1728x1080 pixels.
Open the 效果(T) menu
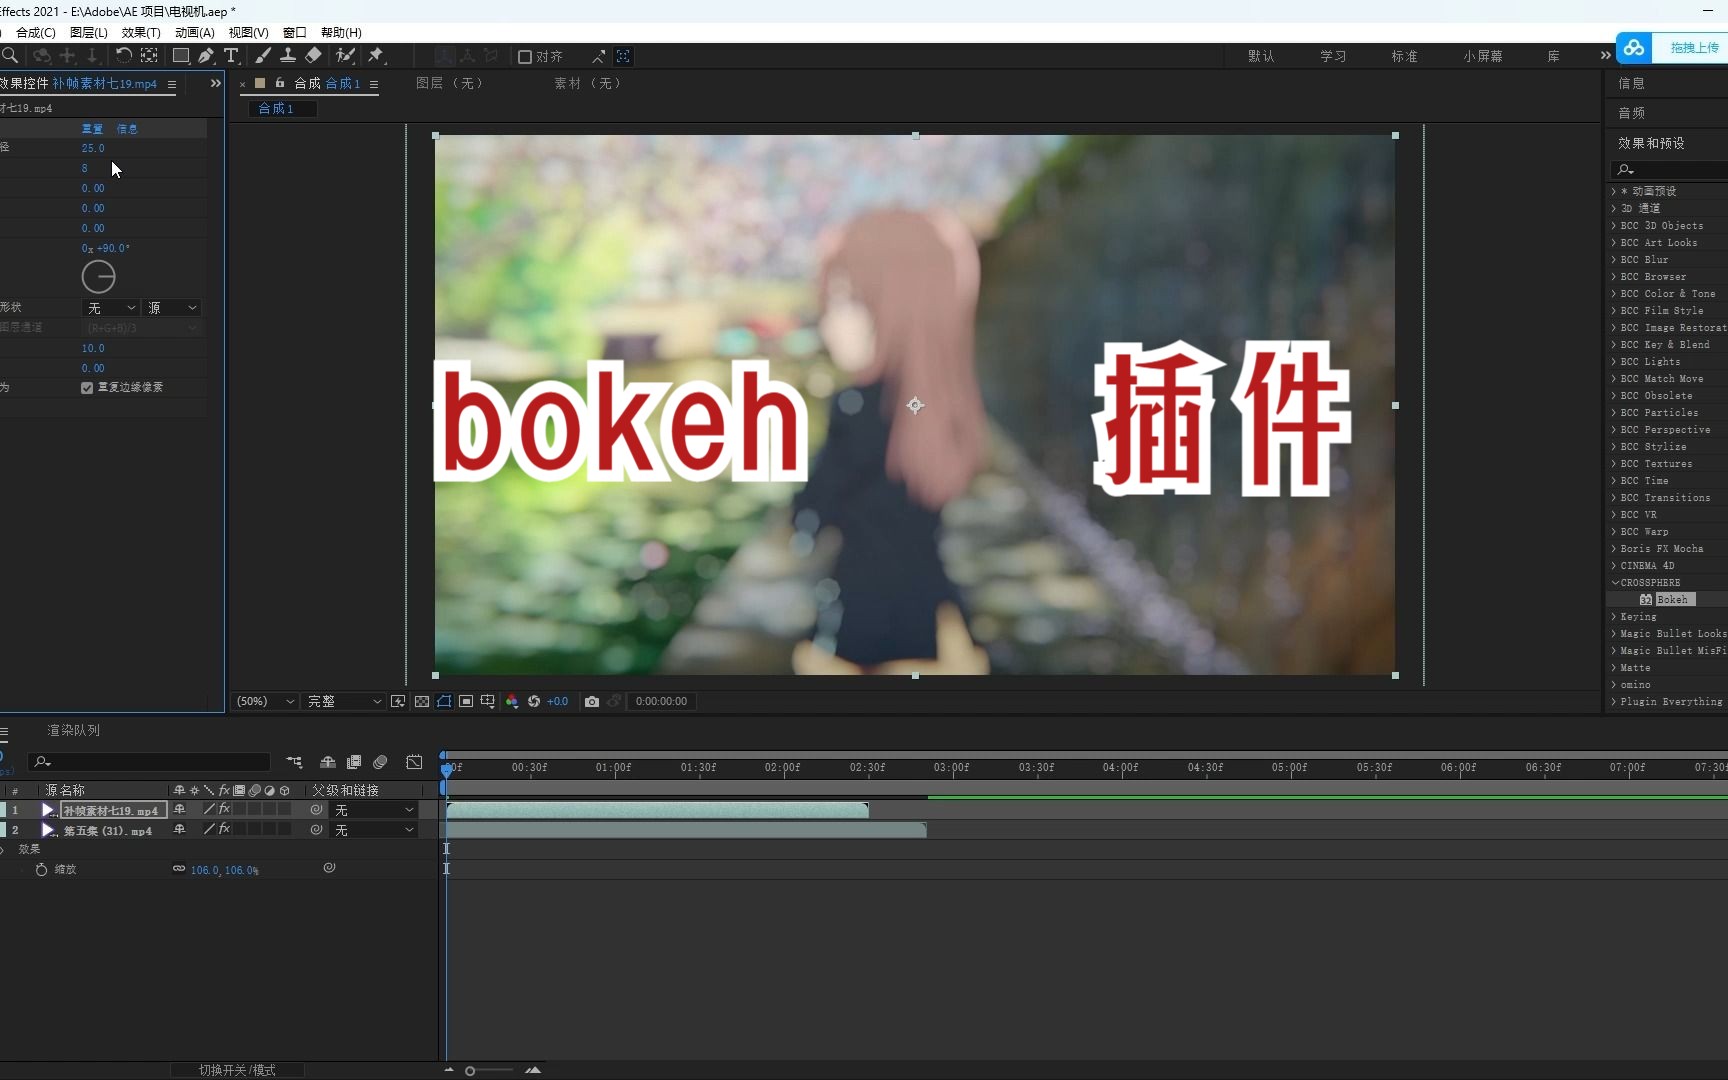point(141,32)
